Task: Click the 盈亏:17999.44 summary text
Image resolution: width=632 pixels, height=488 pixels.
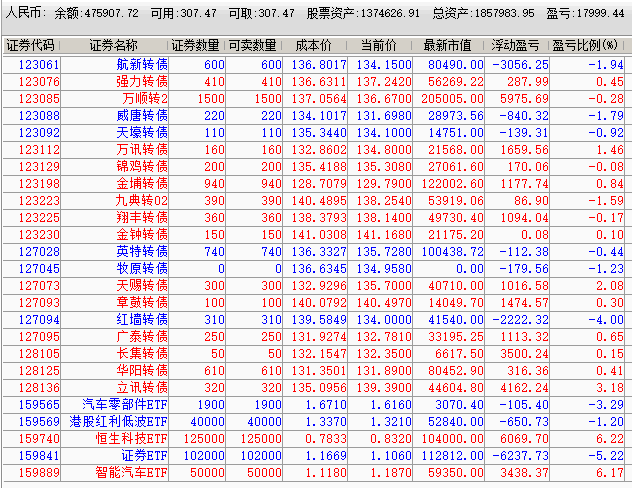Action: pos(585,13)
